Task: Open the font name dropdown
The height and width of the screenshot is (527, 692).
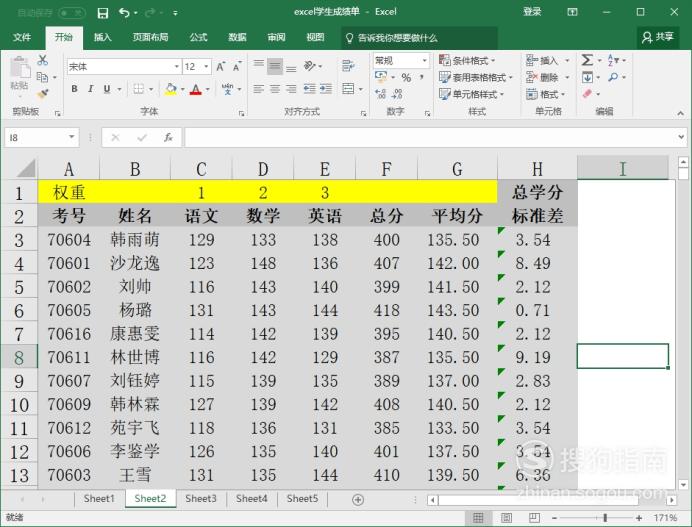Action: (x=177, y=67)
